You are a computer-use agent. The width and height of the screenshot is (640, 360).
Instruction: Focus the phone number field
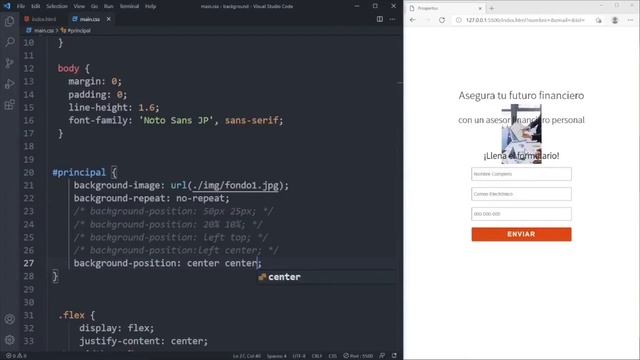point(521,214)
